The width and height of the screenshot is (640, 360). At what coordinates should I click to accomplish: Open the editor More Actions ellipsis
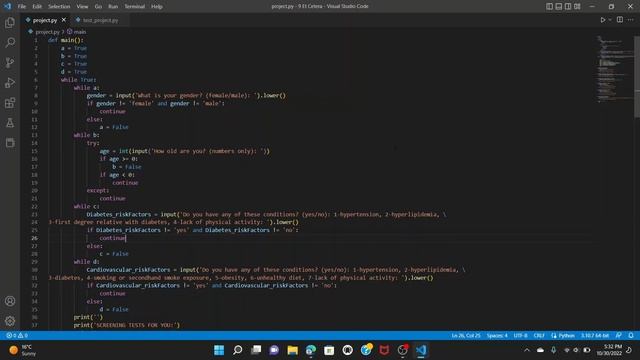[631, 20]
